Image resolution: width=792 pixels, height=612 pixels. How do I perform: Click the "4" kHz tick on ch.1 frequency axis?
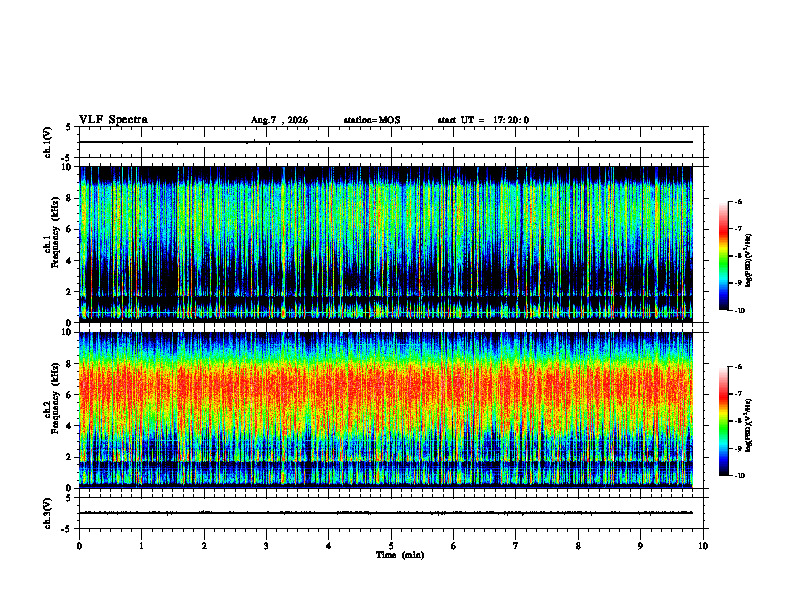[70, 261]
